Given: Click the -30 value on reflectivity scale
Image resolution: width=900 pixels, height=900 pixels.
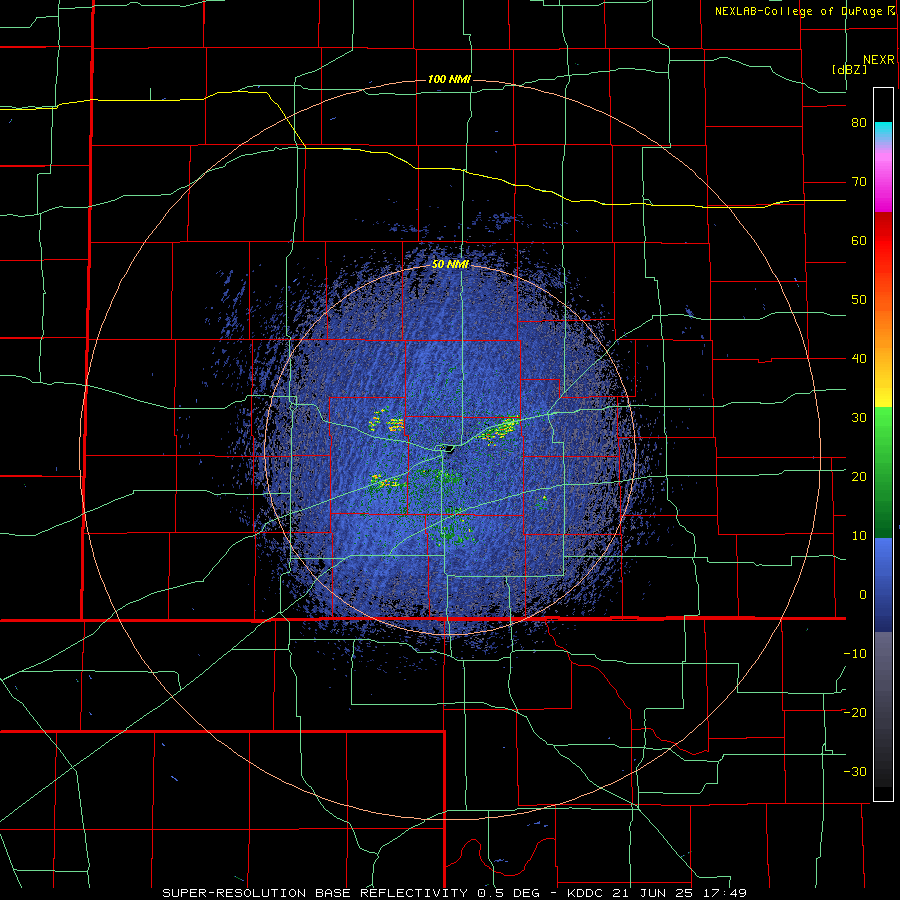Looking at the screenshot, I should click(x=855, y=771).
